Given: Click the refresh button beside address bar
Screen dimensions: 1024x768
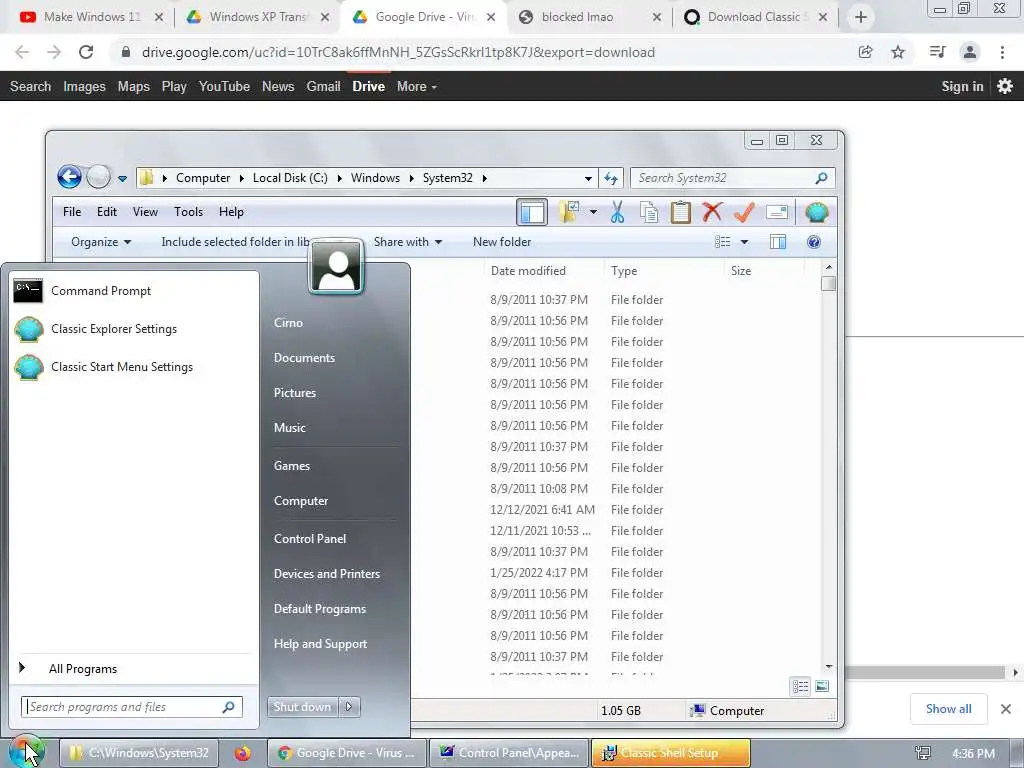Looking at the screenshot, I should [x=611, y=178].
